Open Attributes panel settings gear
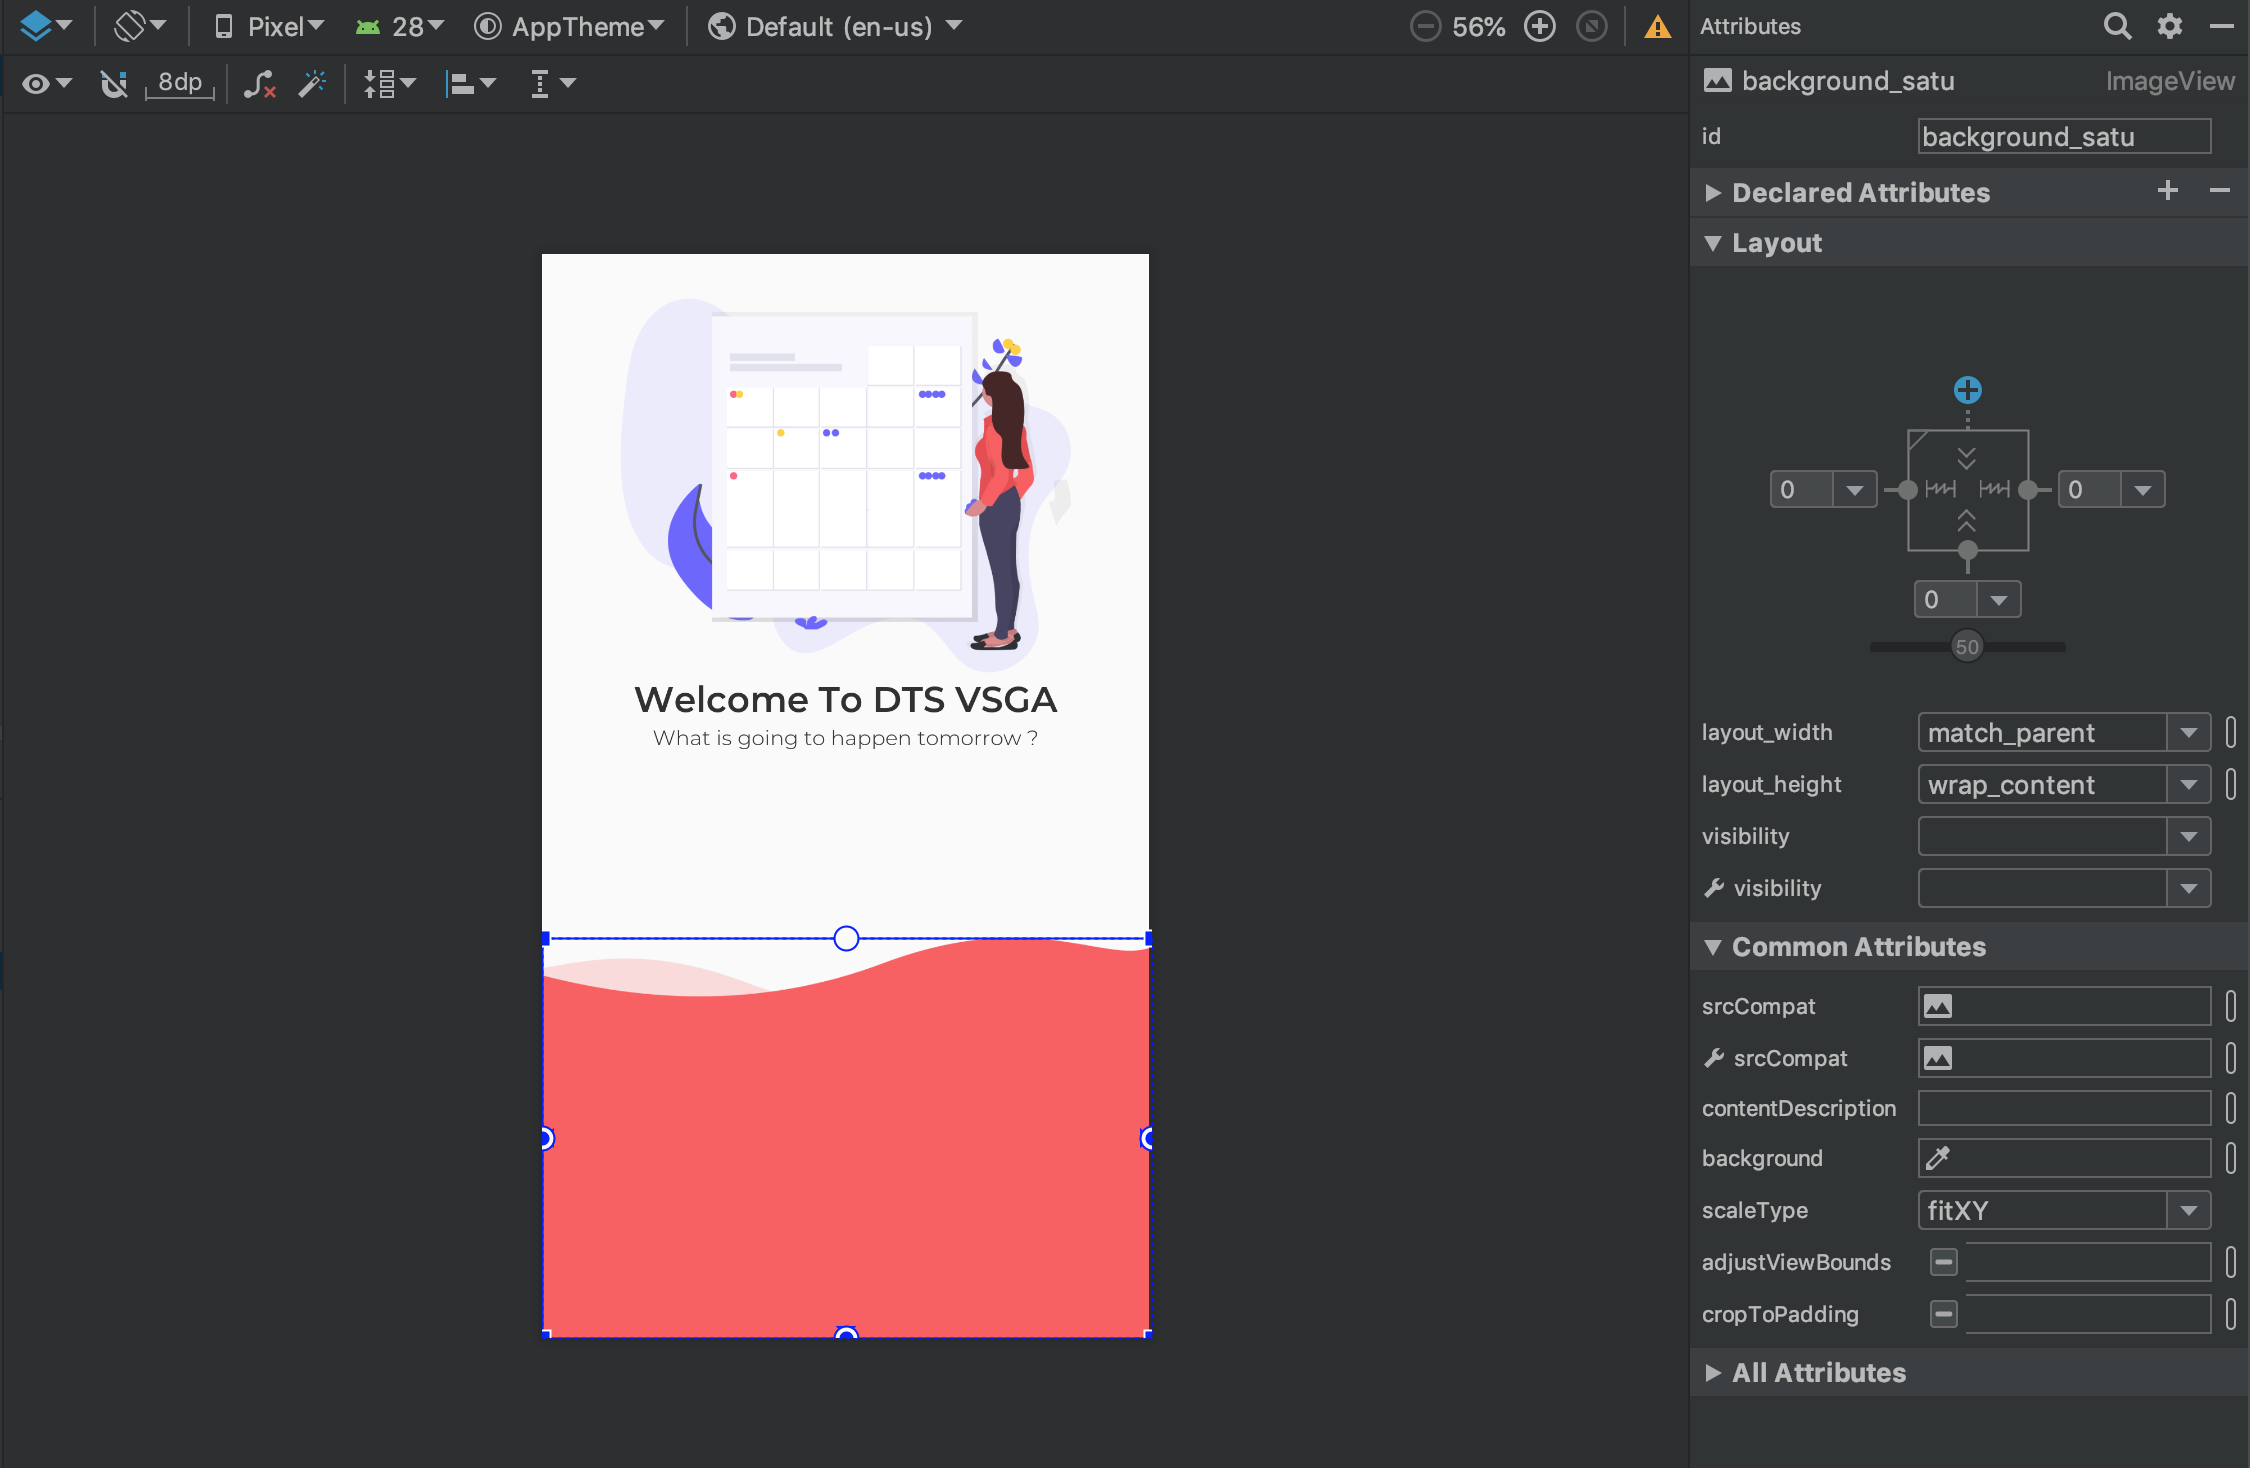Image resolution: width=2250 pixels, height=1468 pixels. point(2169,26)
